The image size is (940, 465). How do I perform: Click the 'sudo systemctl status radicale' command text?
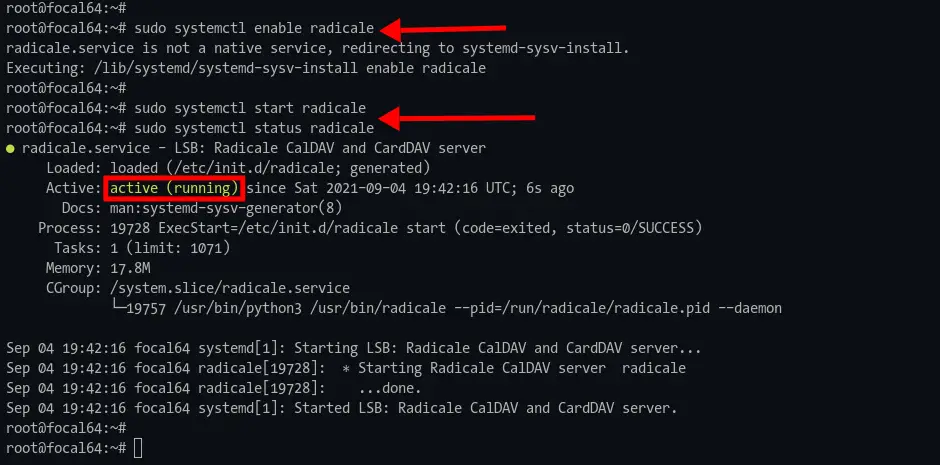[x=254, y=128]
